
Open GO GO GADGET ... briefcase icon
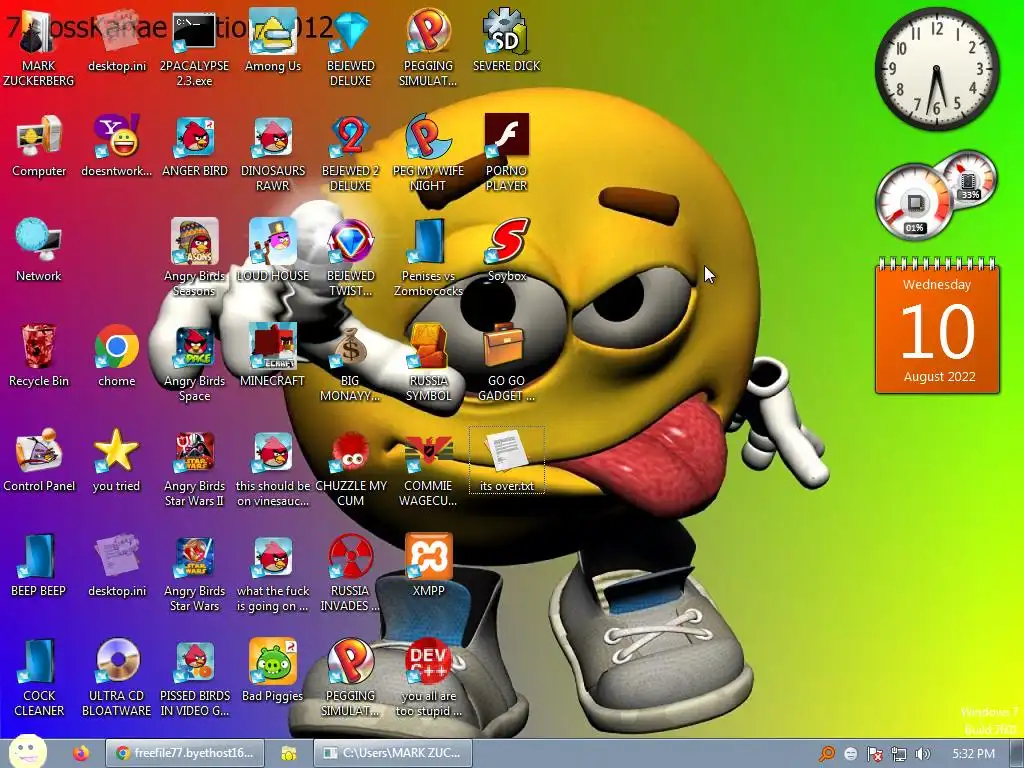pyautogui.click(x=507, y=364)
